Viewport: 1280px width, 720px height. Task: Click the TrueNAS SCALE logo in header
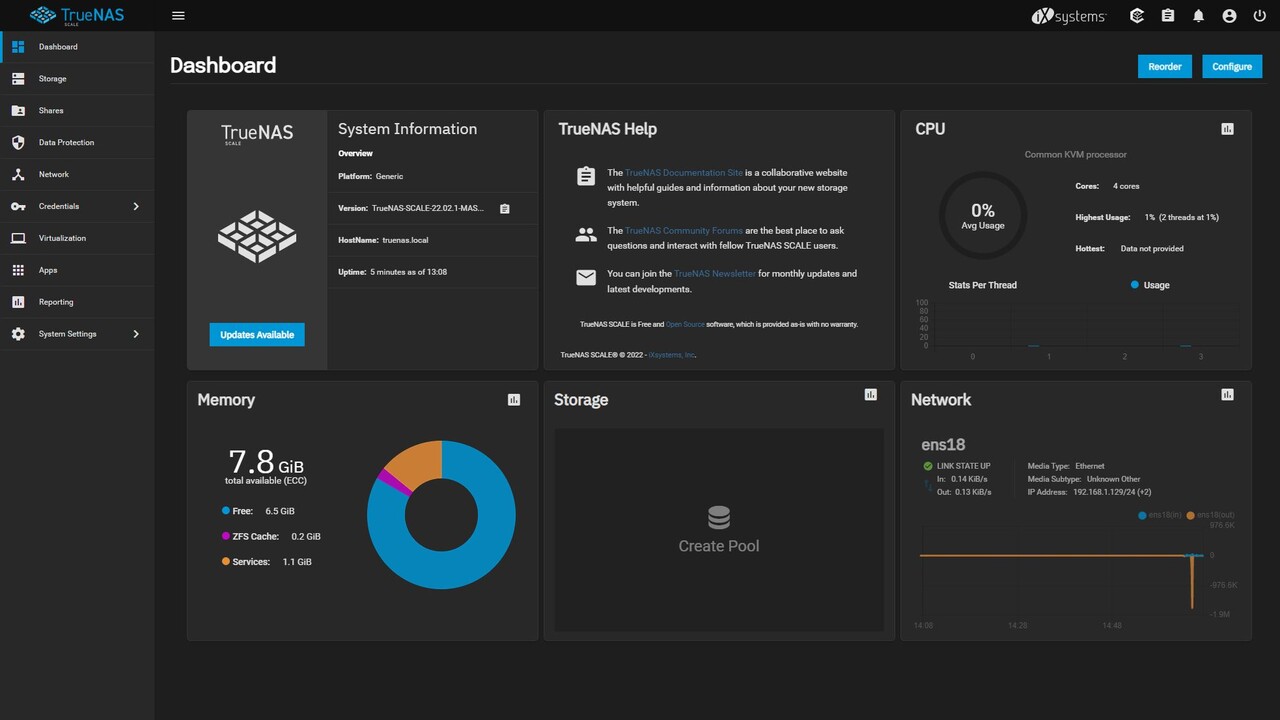77,15
